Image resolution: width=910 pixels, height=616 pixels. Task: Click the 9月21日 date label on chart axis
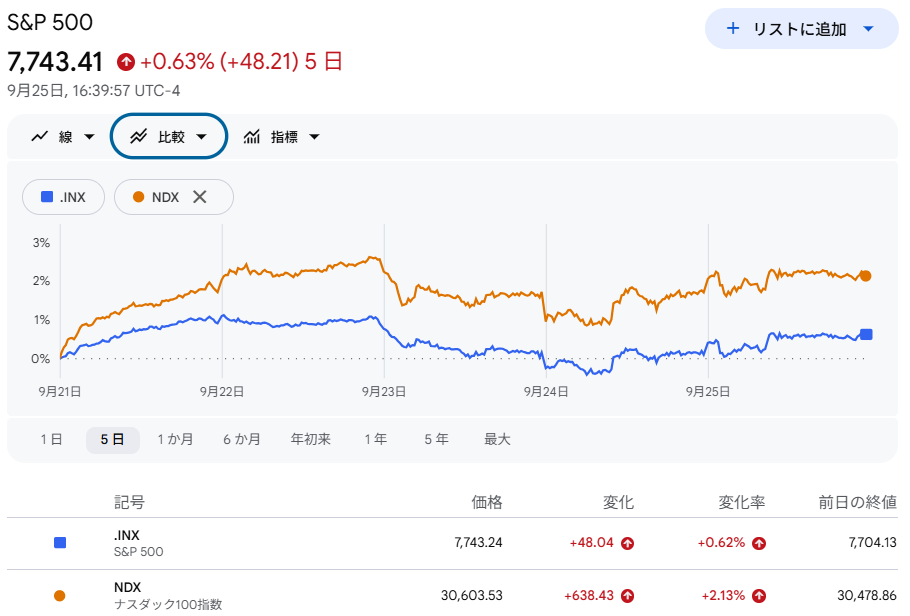(60, 392)
